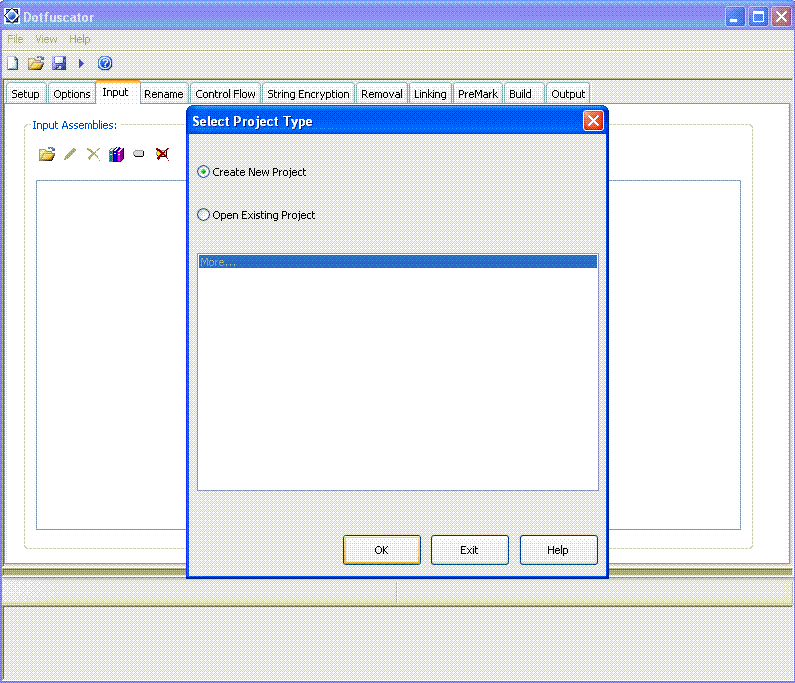
Task: Maximize the Dotfuscator window
Action: coord(758,17)
